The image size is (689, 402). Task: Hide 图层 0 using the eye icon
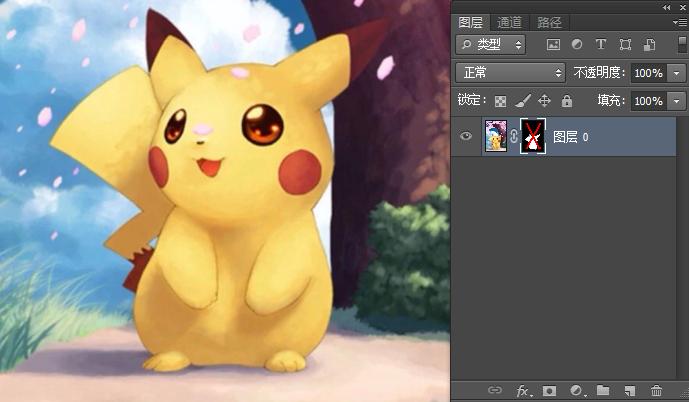coord(466,137)
